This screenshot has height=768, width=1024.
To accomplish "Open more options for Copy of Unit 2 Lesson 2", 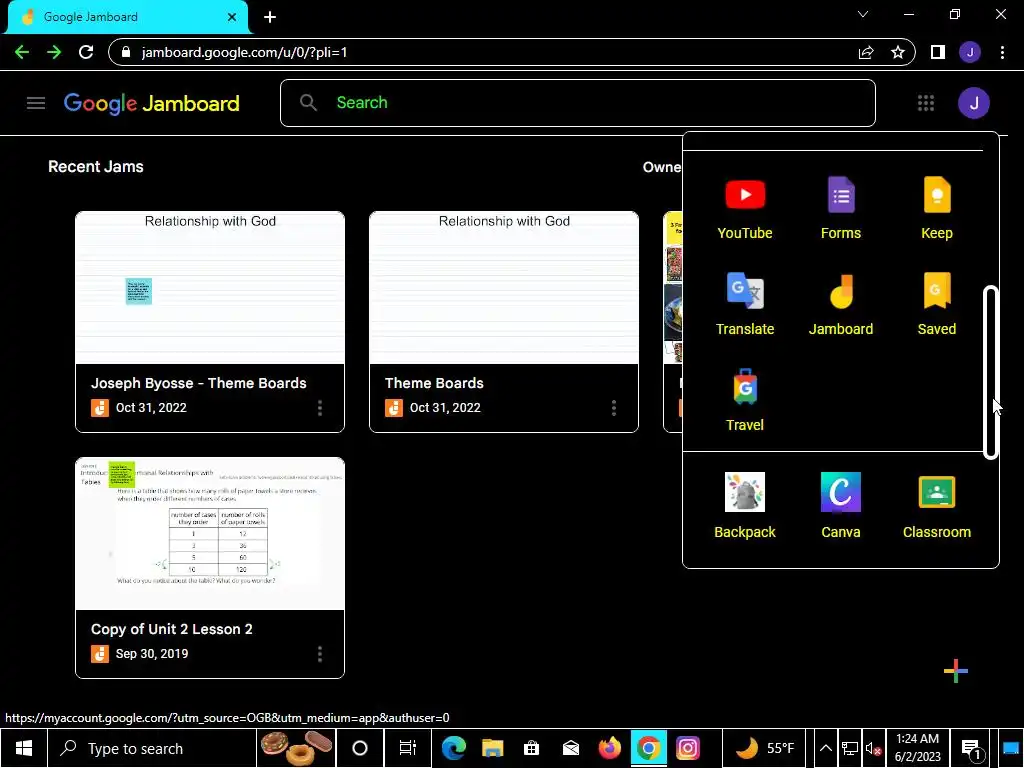I will (x=319, y=654).
